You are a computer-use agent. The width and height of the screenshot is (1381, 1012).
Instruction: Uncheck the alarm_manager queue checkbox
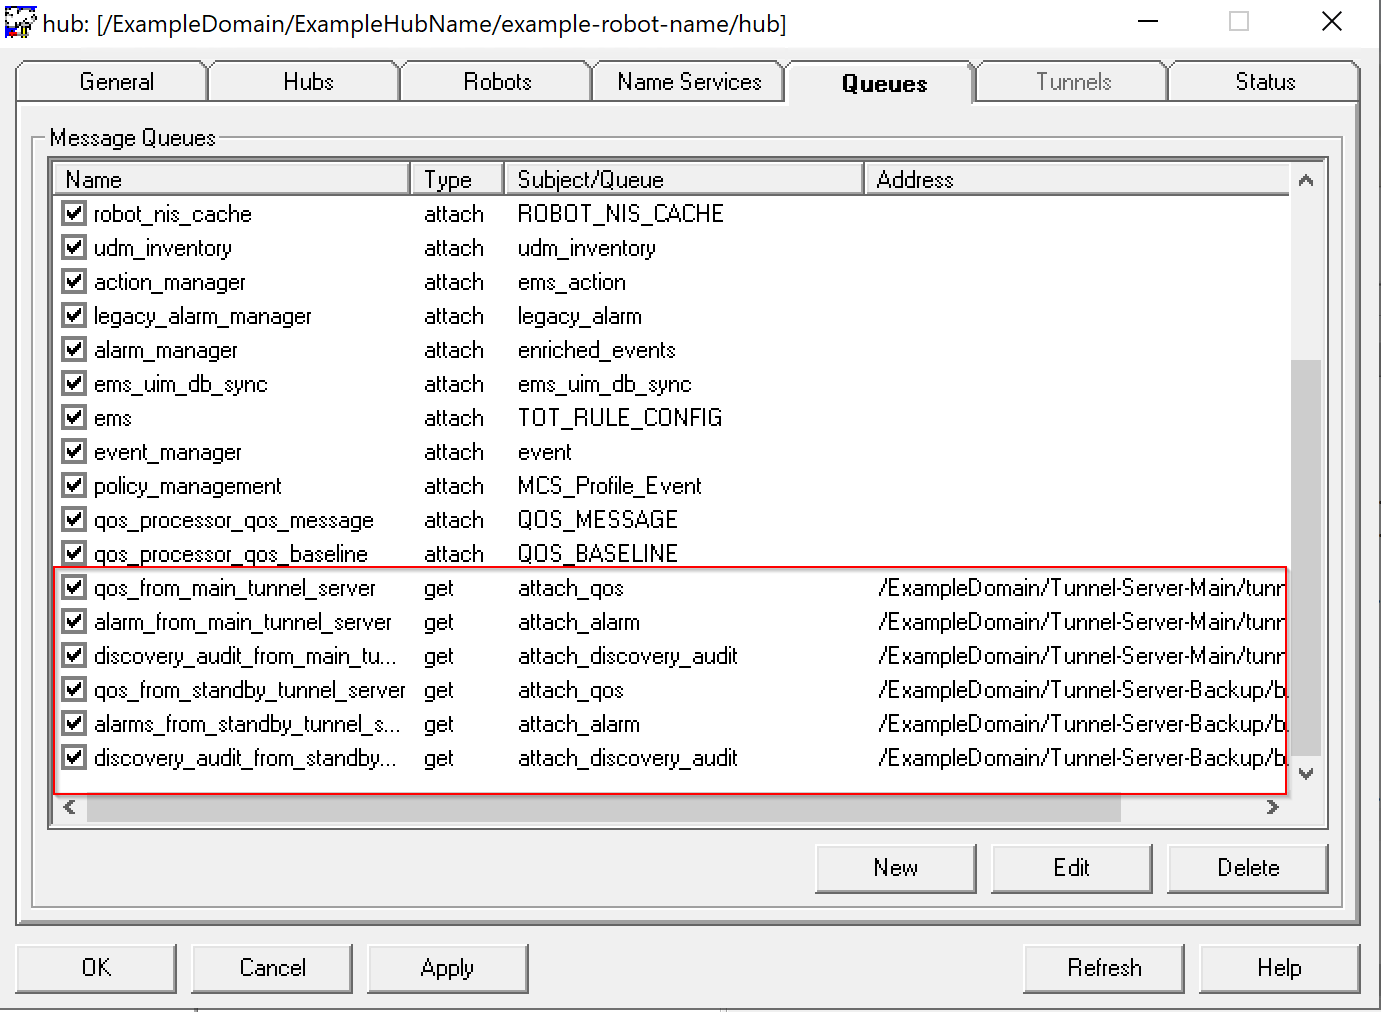click(74, 348)
